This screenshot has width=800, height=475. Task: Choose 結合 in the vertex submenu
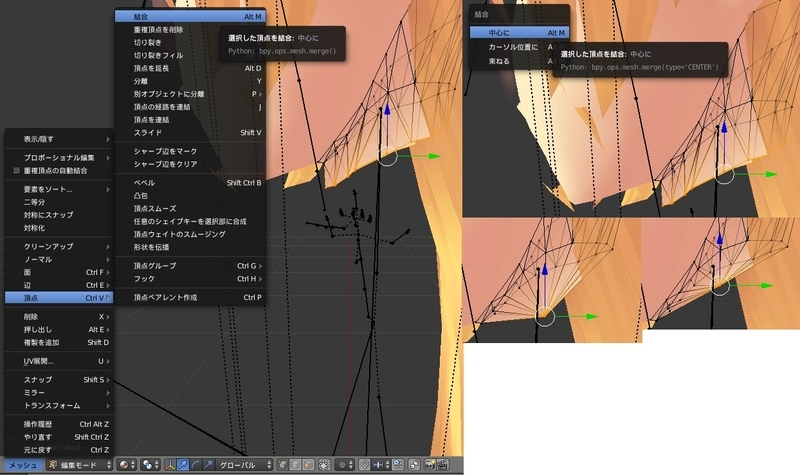190,17
